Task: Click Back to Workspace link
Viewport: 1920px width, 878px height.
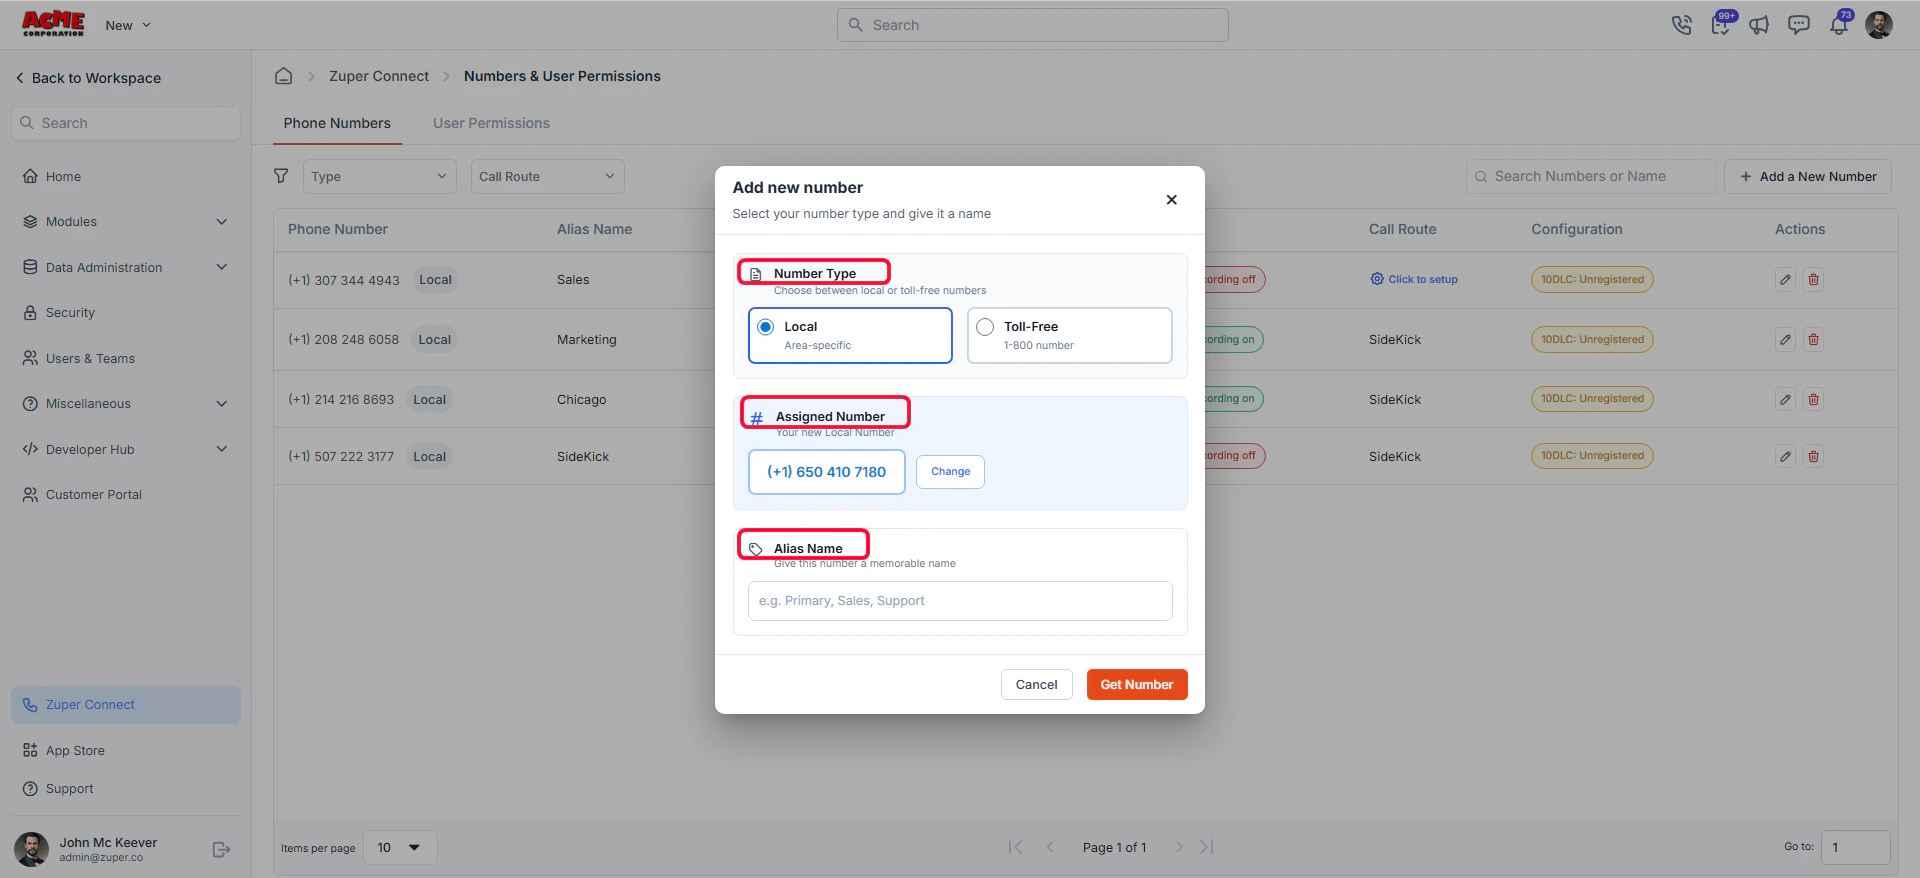Action: (x=88, y=78)
